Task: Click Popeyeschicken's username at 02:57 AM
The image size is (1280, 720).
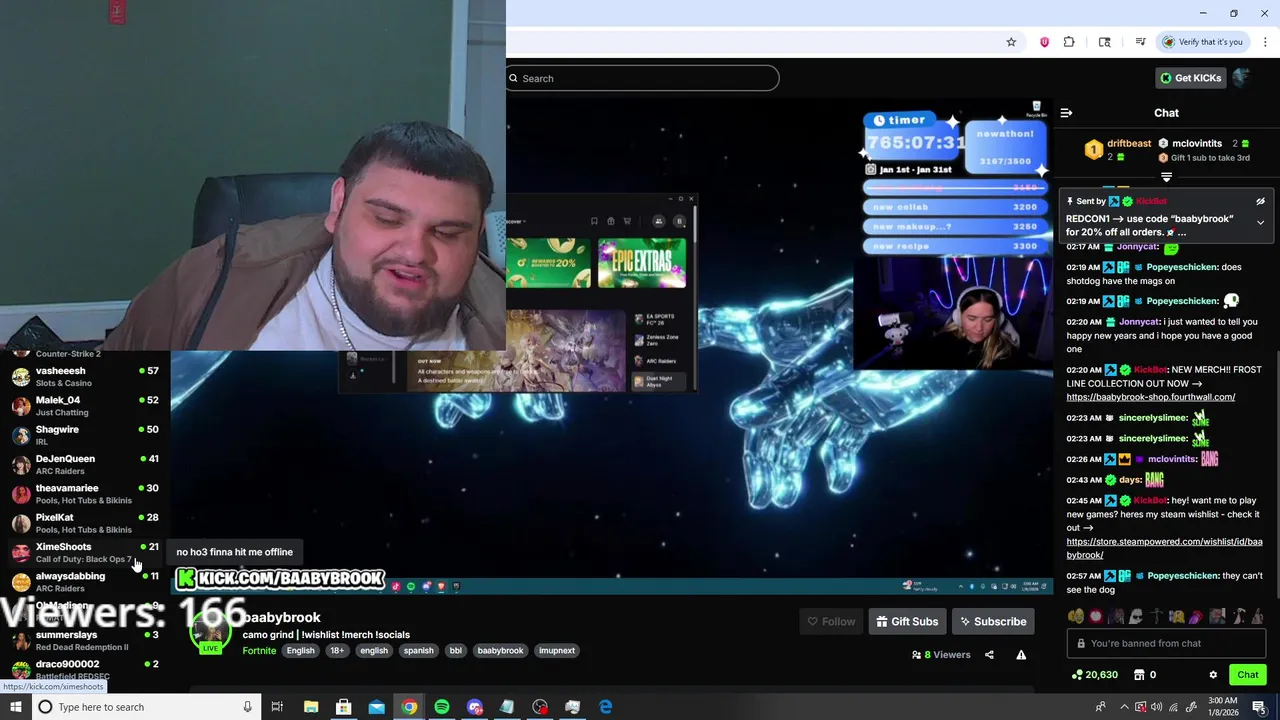Action: 1182,576
